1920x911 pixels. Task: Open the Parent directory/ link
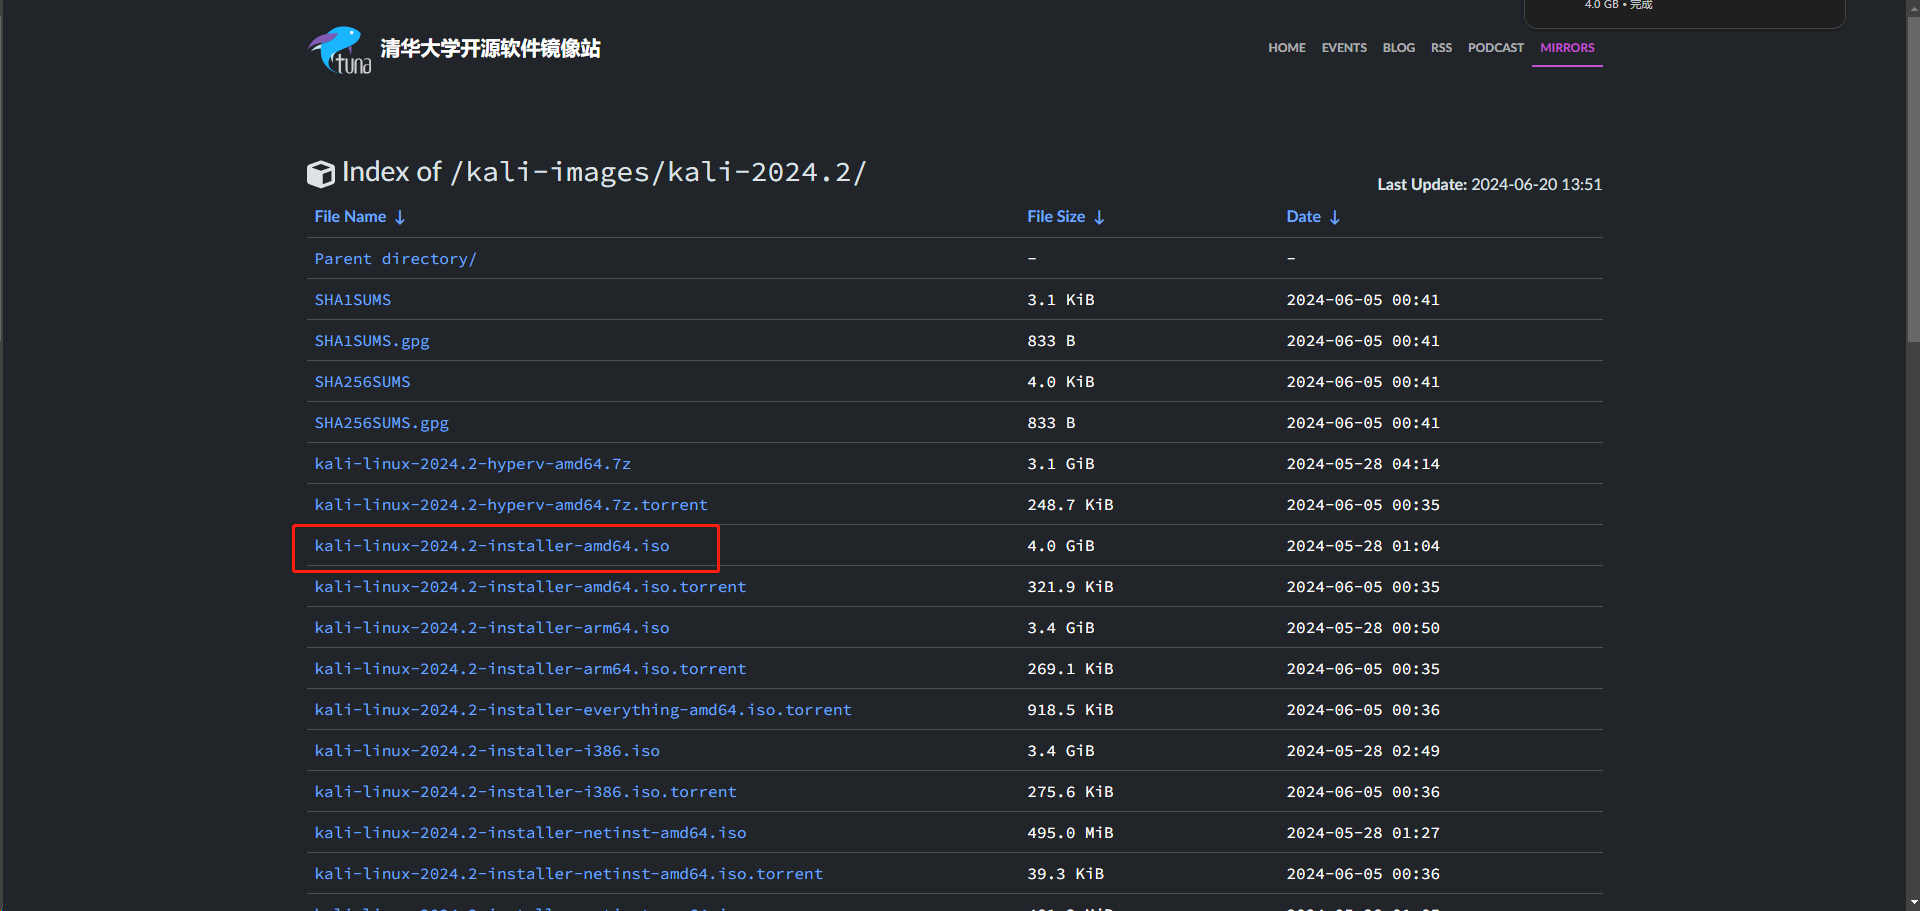pos(395,259)
